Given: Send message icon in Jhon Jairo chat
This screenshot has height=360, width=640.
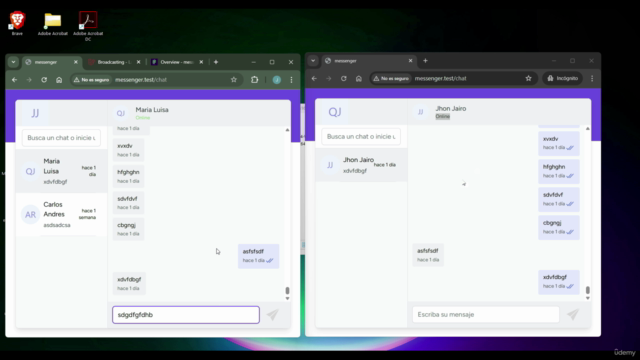Looking at the screenshot, I should [x=573, y=314].
